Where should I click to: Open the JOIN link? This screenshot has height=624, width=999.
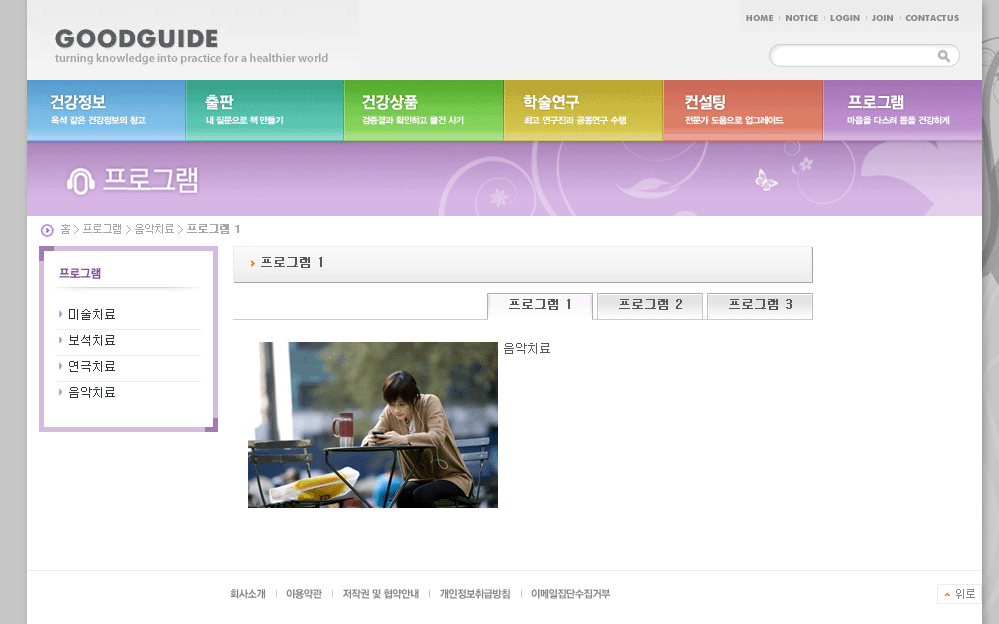point(882,18)
